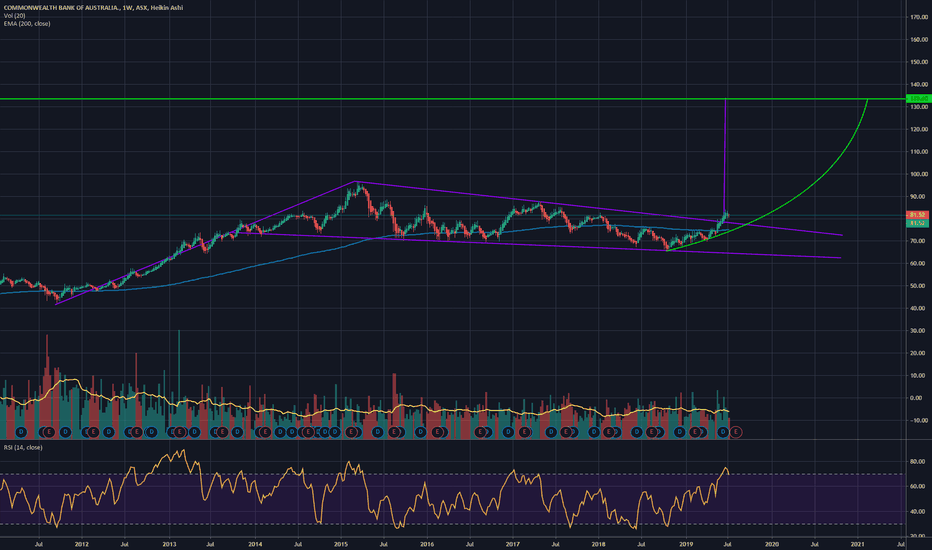Click the 2018 label on the time axis

pyautogui.click(x=599, y=544)
